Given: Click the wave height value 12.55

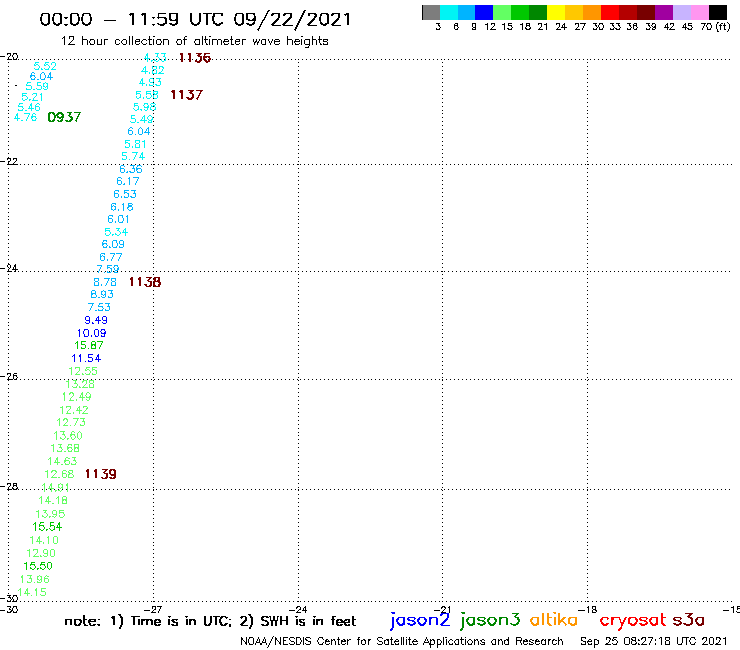Looking at the screenshot, I should pos(83,371).
